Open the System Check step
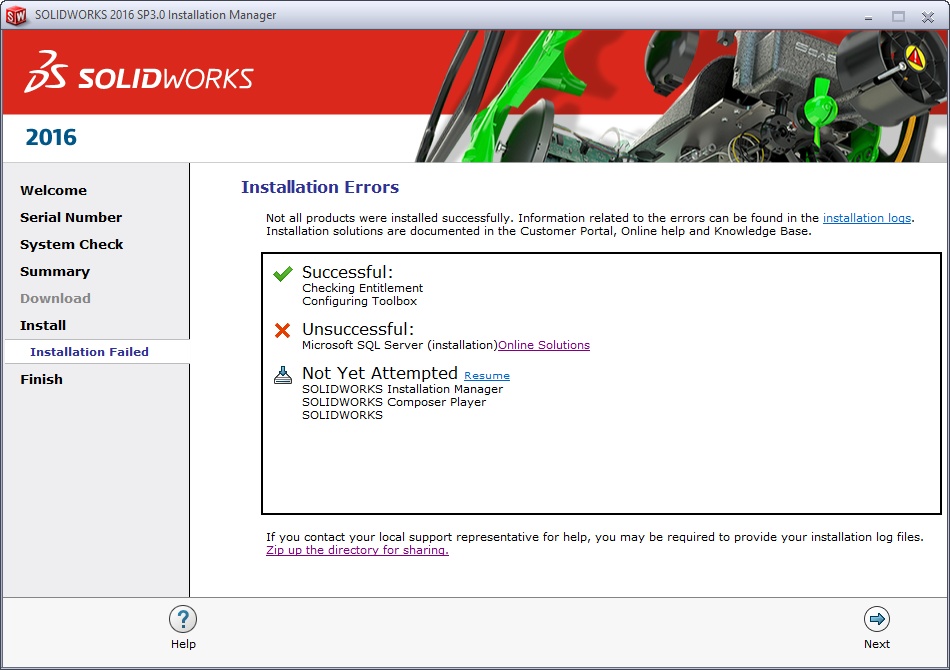 [71, 245]
